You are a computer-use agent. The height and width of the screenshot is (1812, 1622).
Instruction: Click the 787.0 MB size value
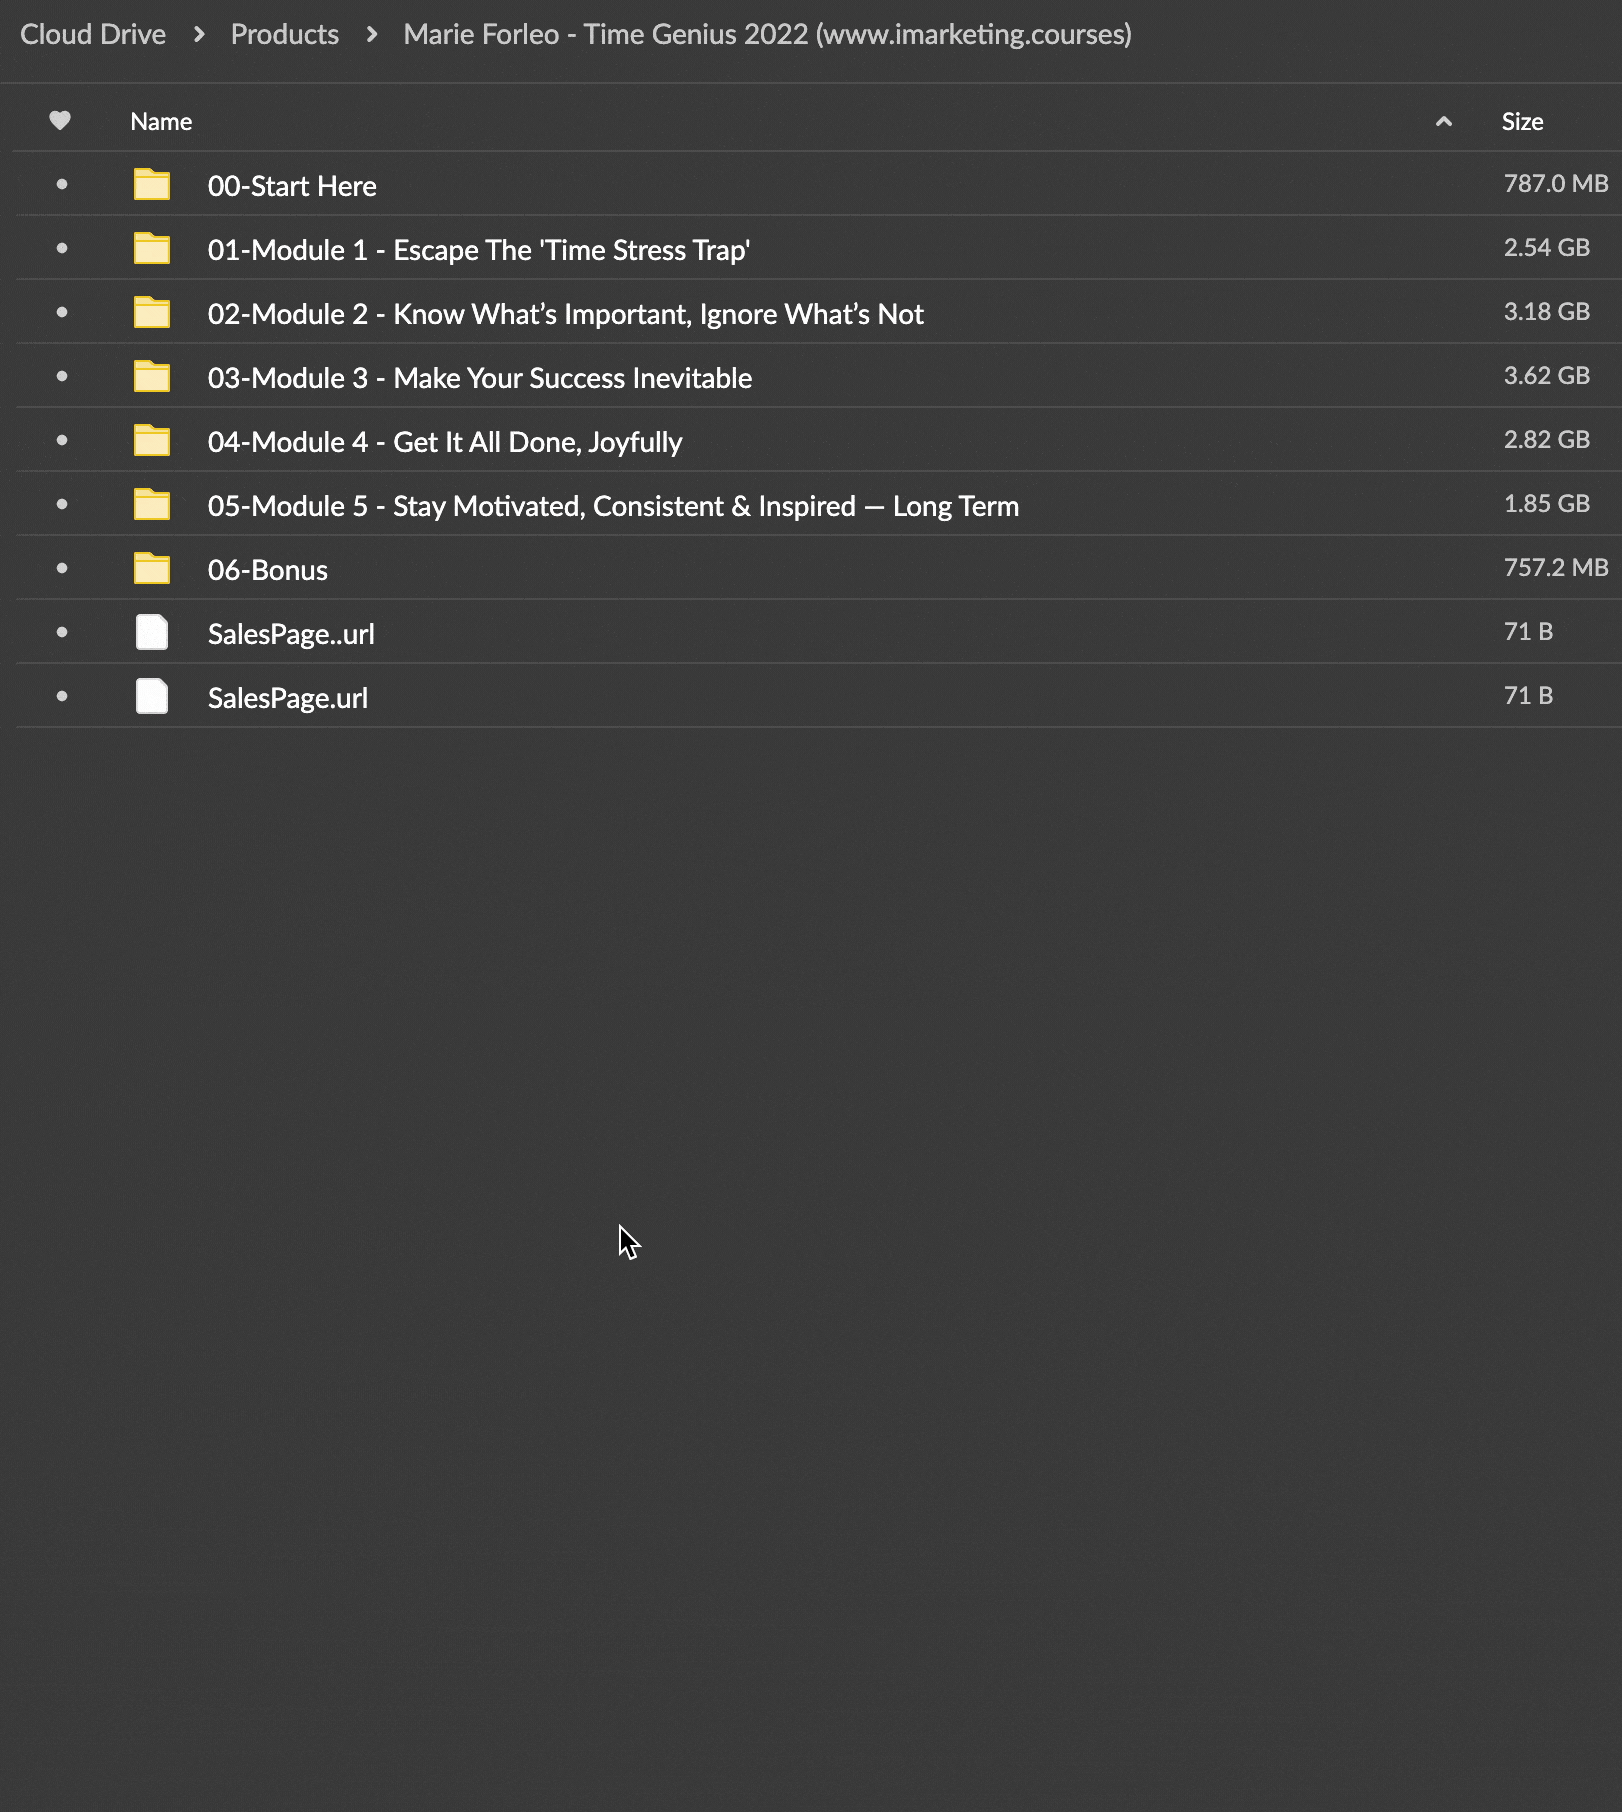click(1556, 184)
